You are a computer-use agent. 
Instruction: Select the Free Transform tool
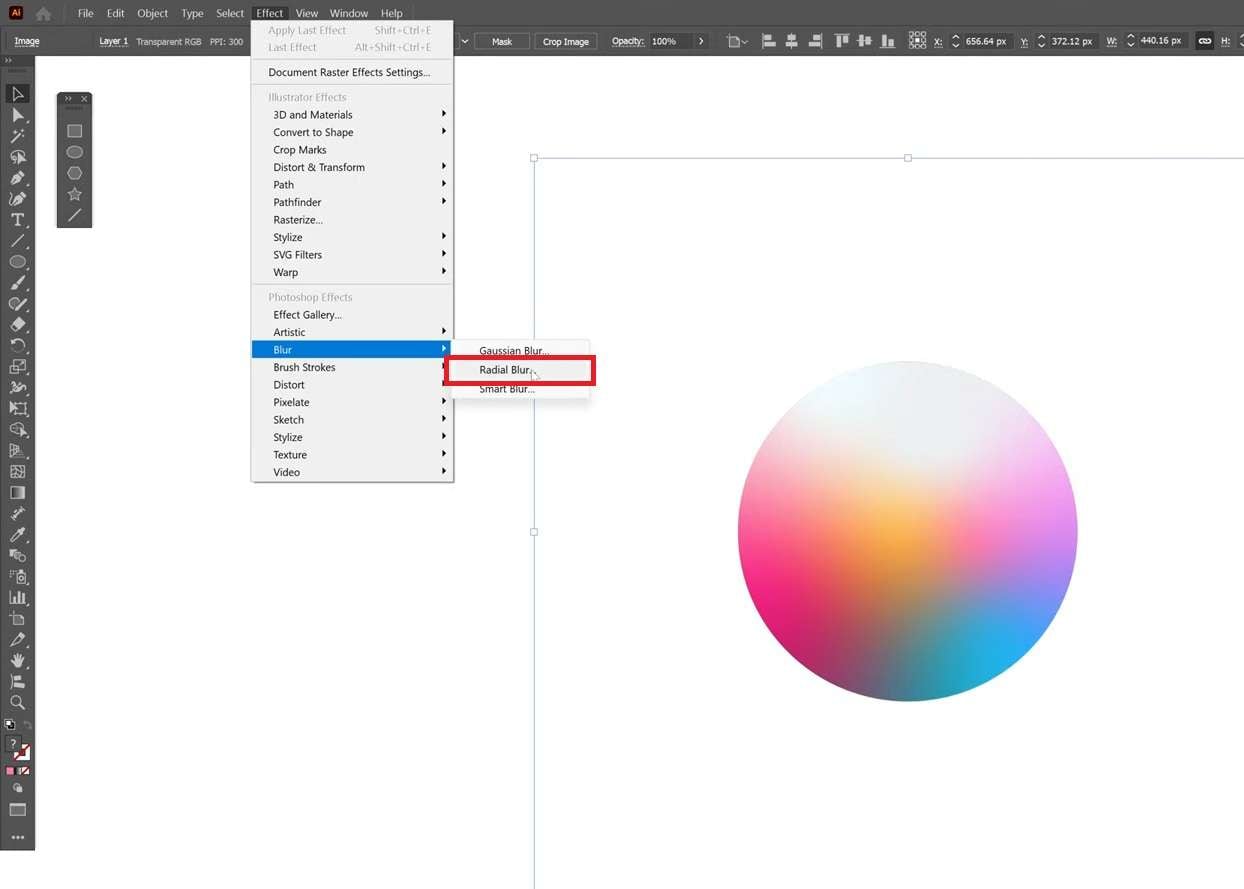[17, 409]
